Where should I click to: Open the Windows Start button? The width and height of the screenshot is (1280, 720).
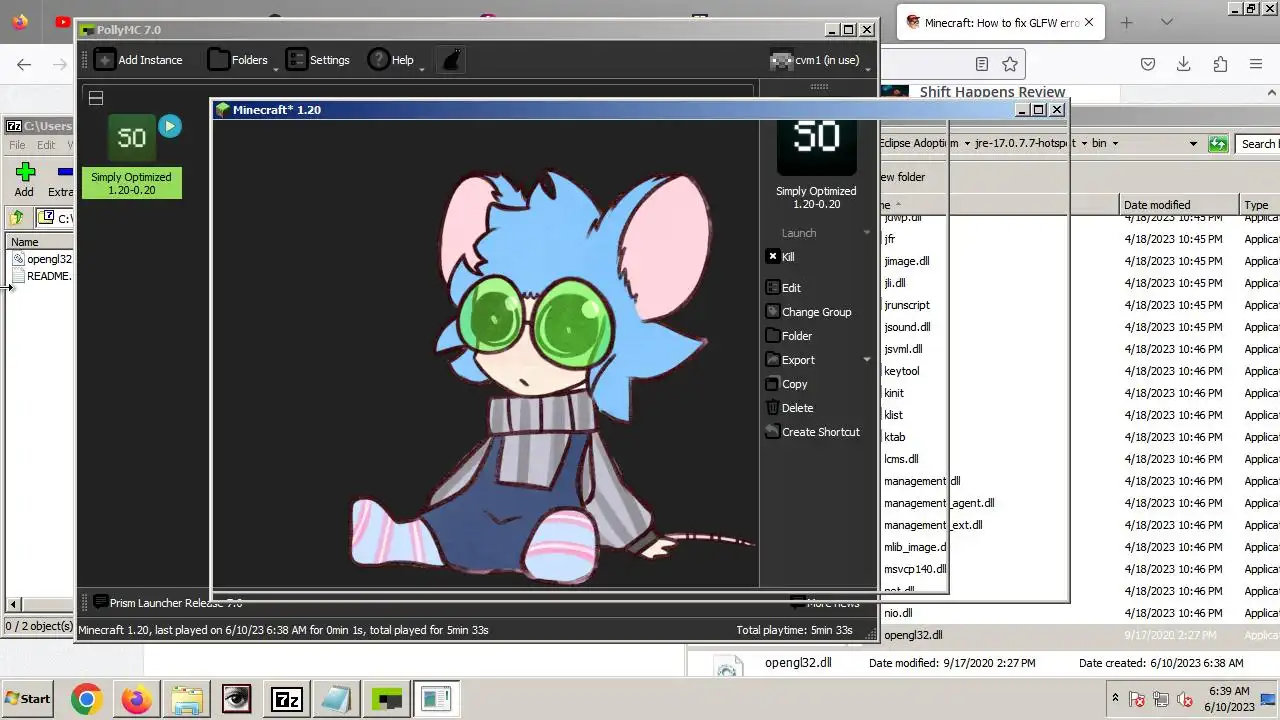click(x=28, y=699)
